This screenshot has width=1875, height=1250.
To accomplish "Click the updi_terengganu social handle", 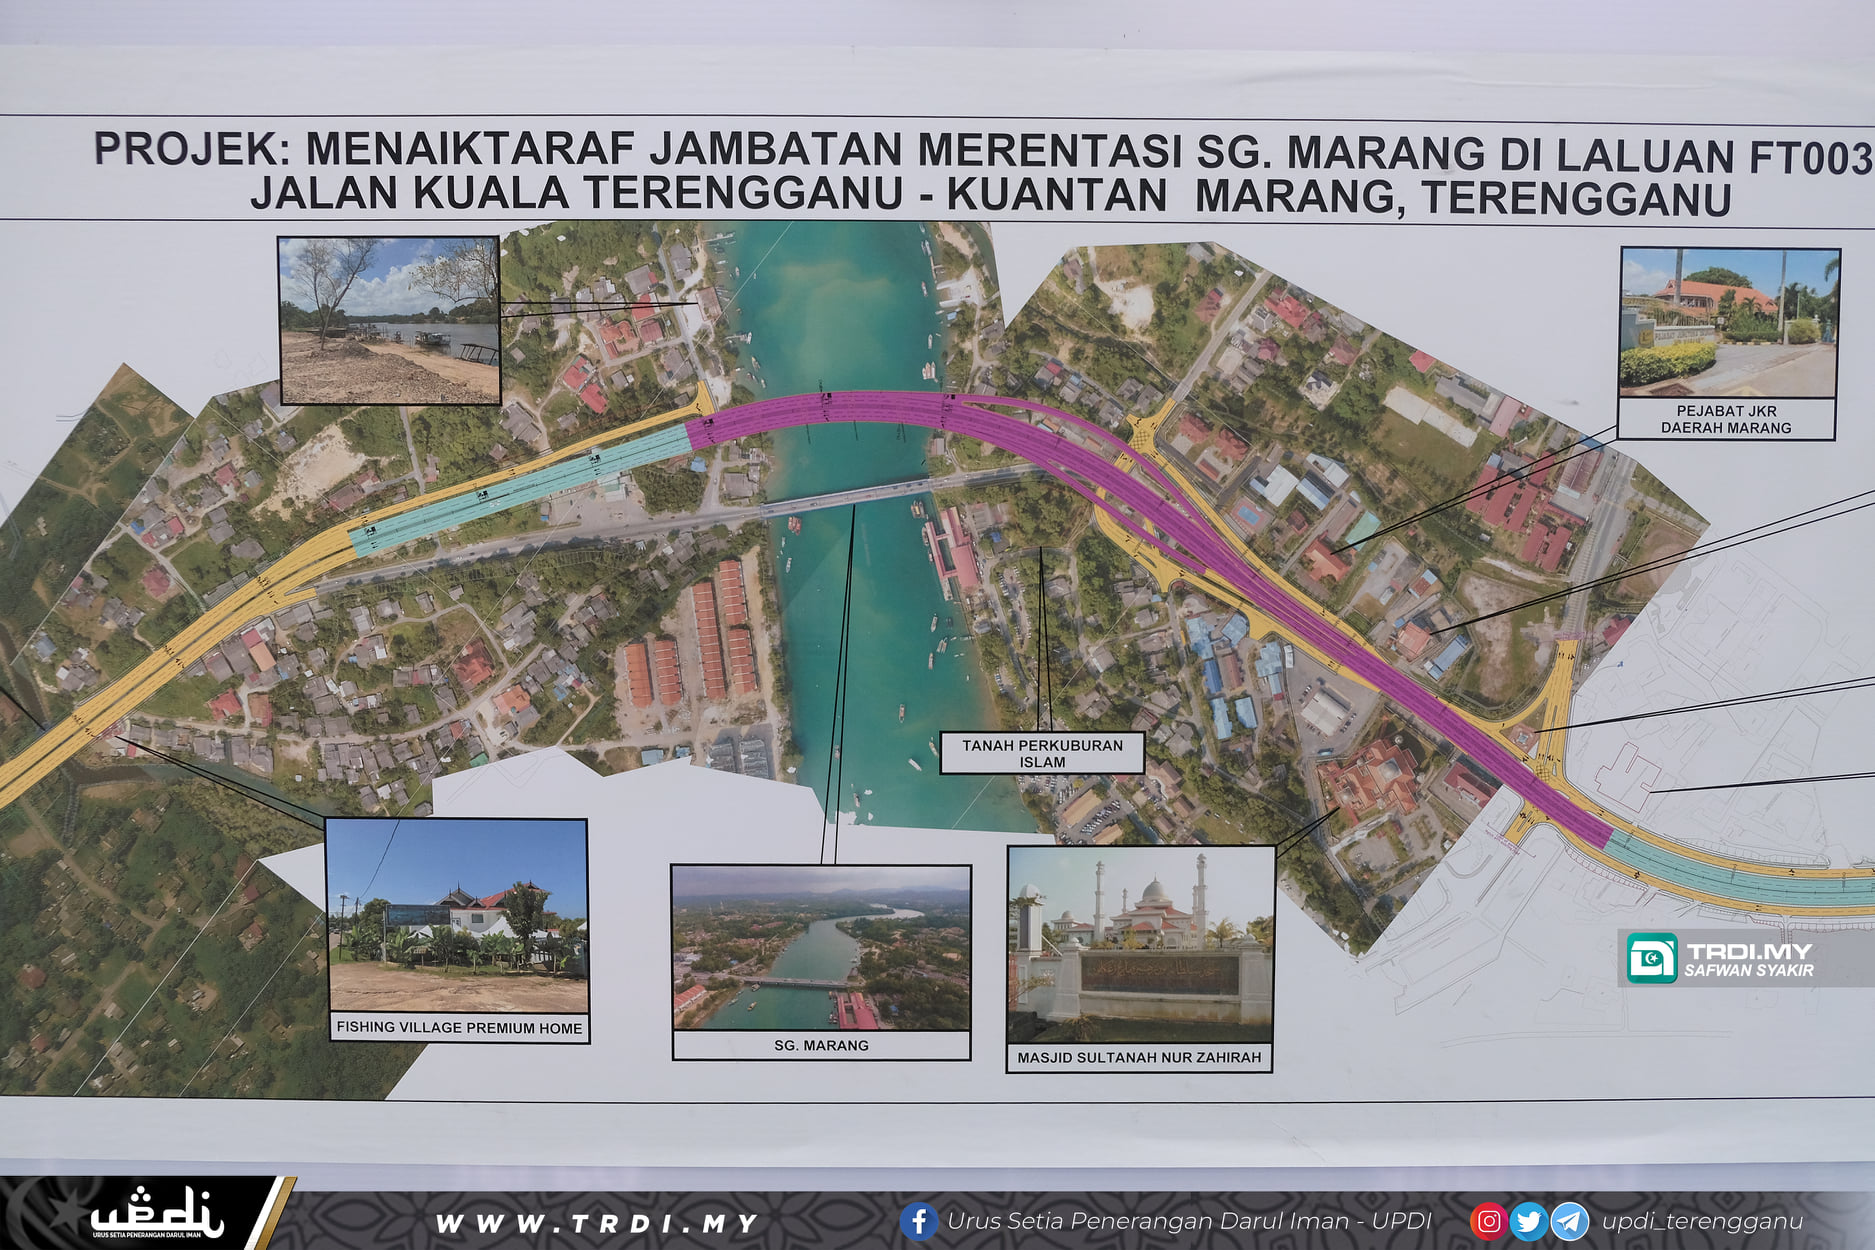I will tap(1702, 1221).
